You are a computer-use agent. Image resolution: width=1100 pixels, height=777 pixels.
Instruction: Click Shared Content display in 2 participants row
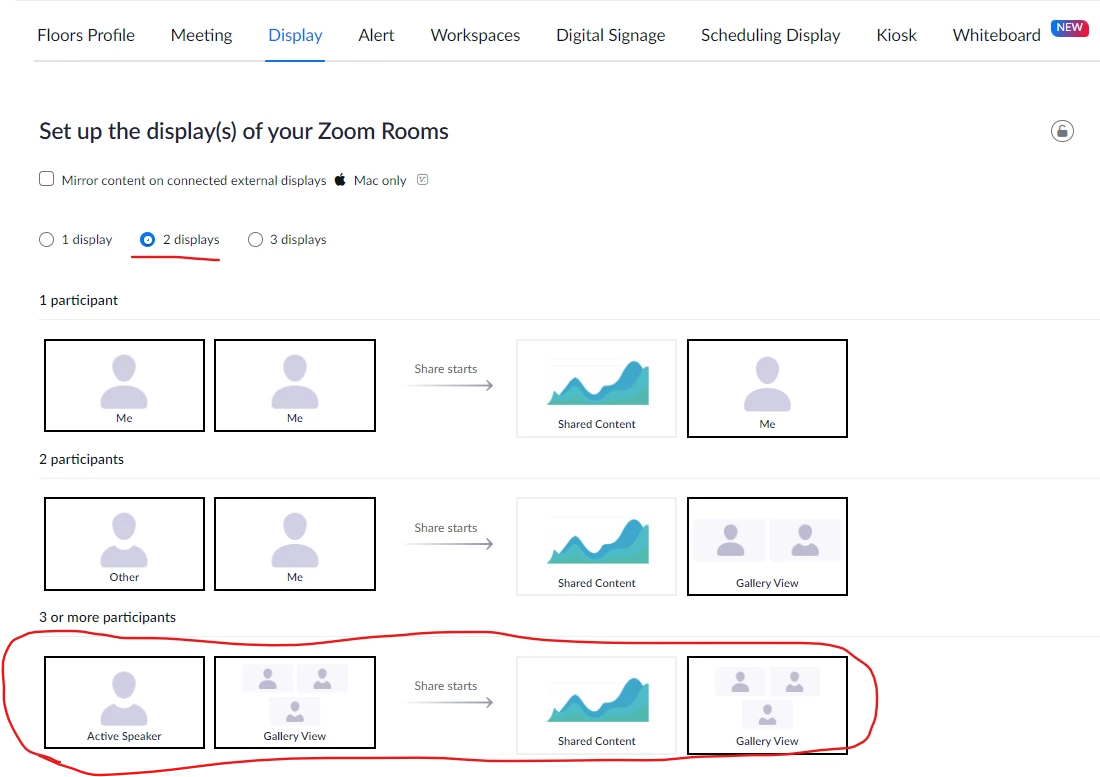(596, 546)
